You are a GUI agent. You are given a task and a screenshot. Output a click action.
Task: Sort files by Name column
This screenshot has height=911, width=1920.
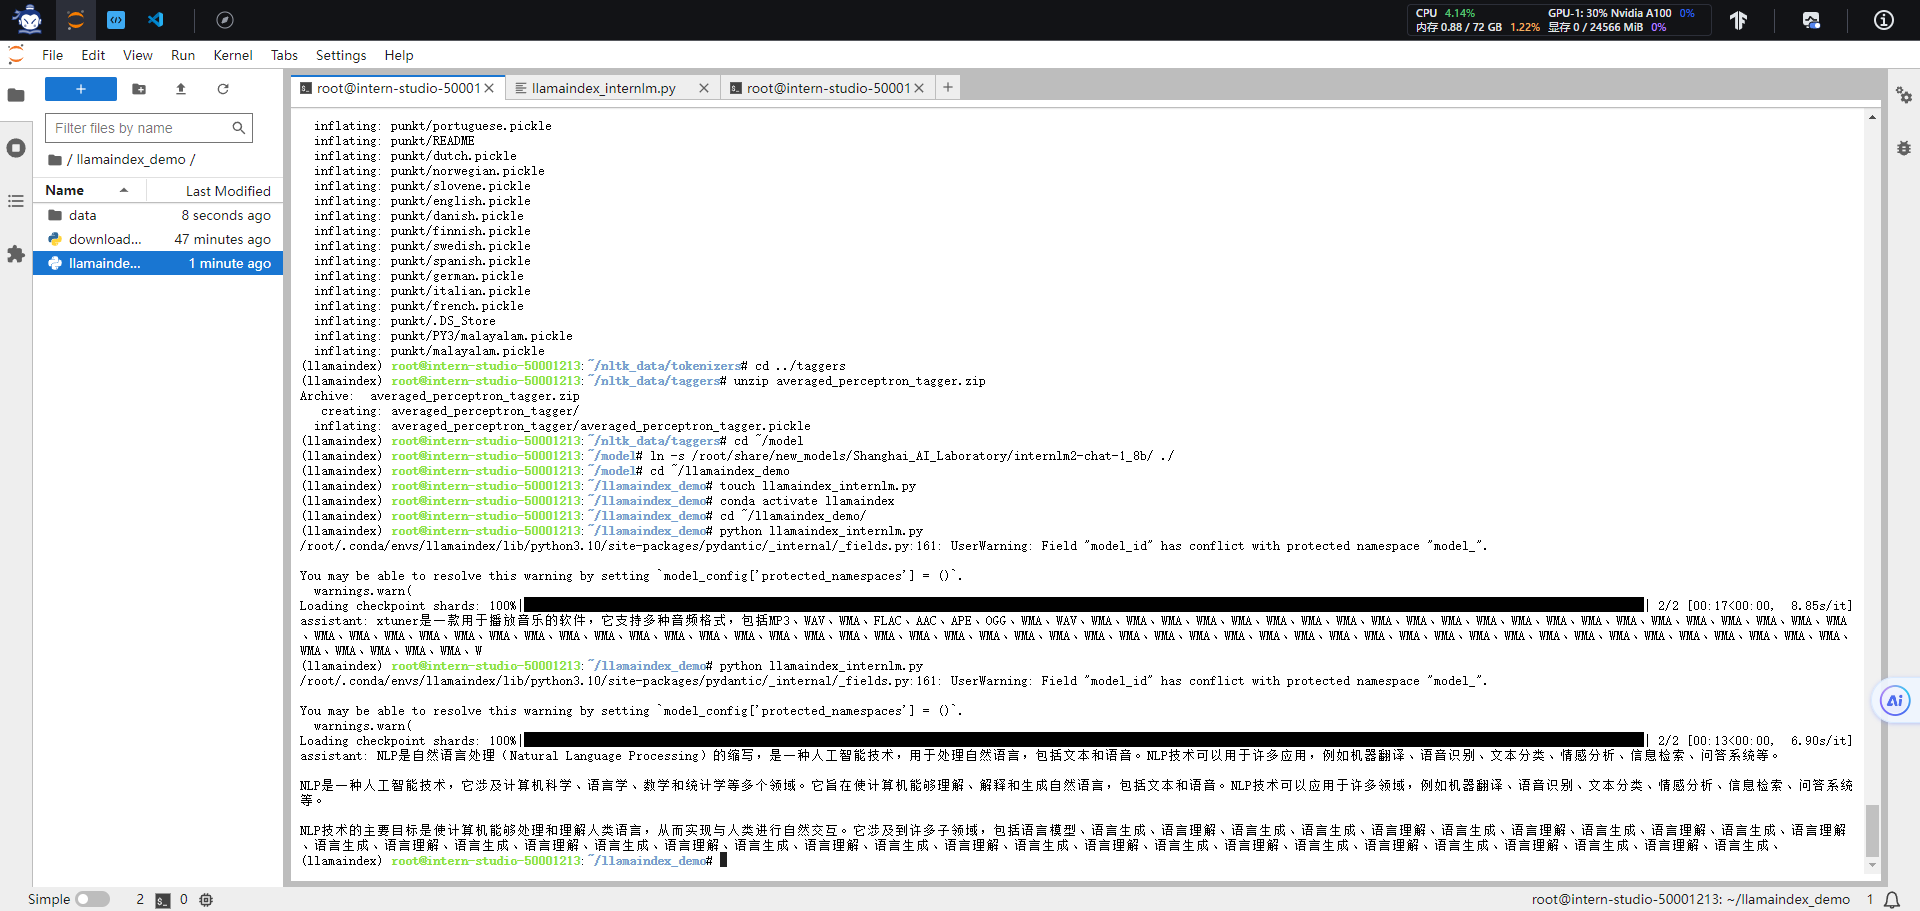tap(87, 190)
